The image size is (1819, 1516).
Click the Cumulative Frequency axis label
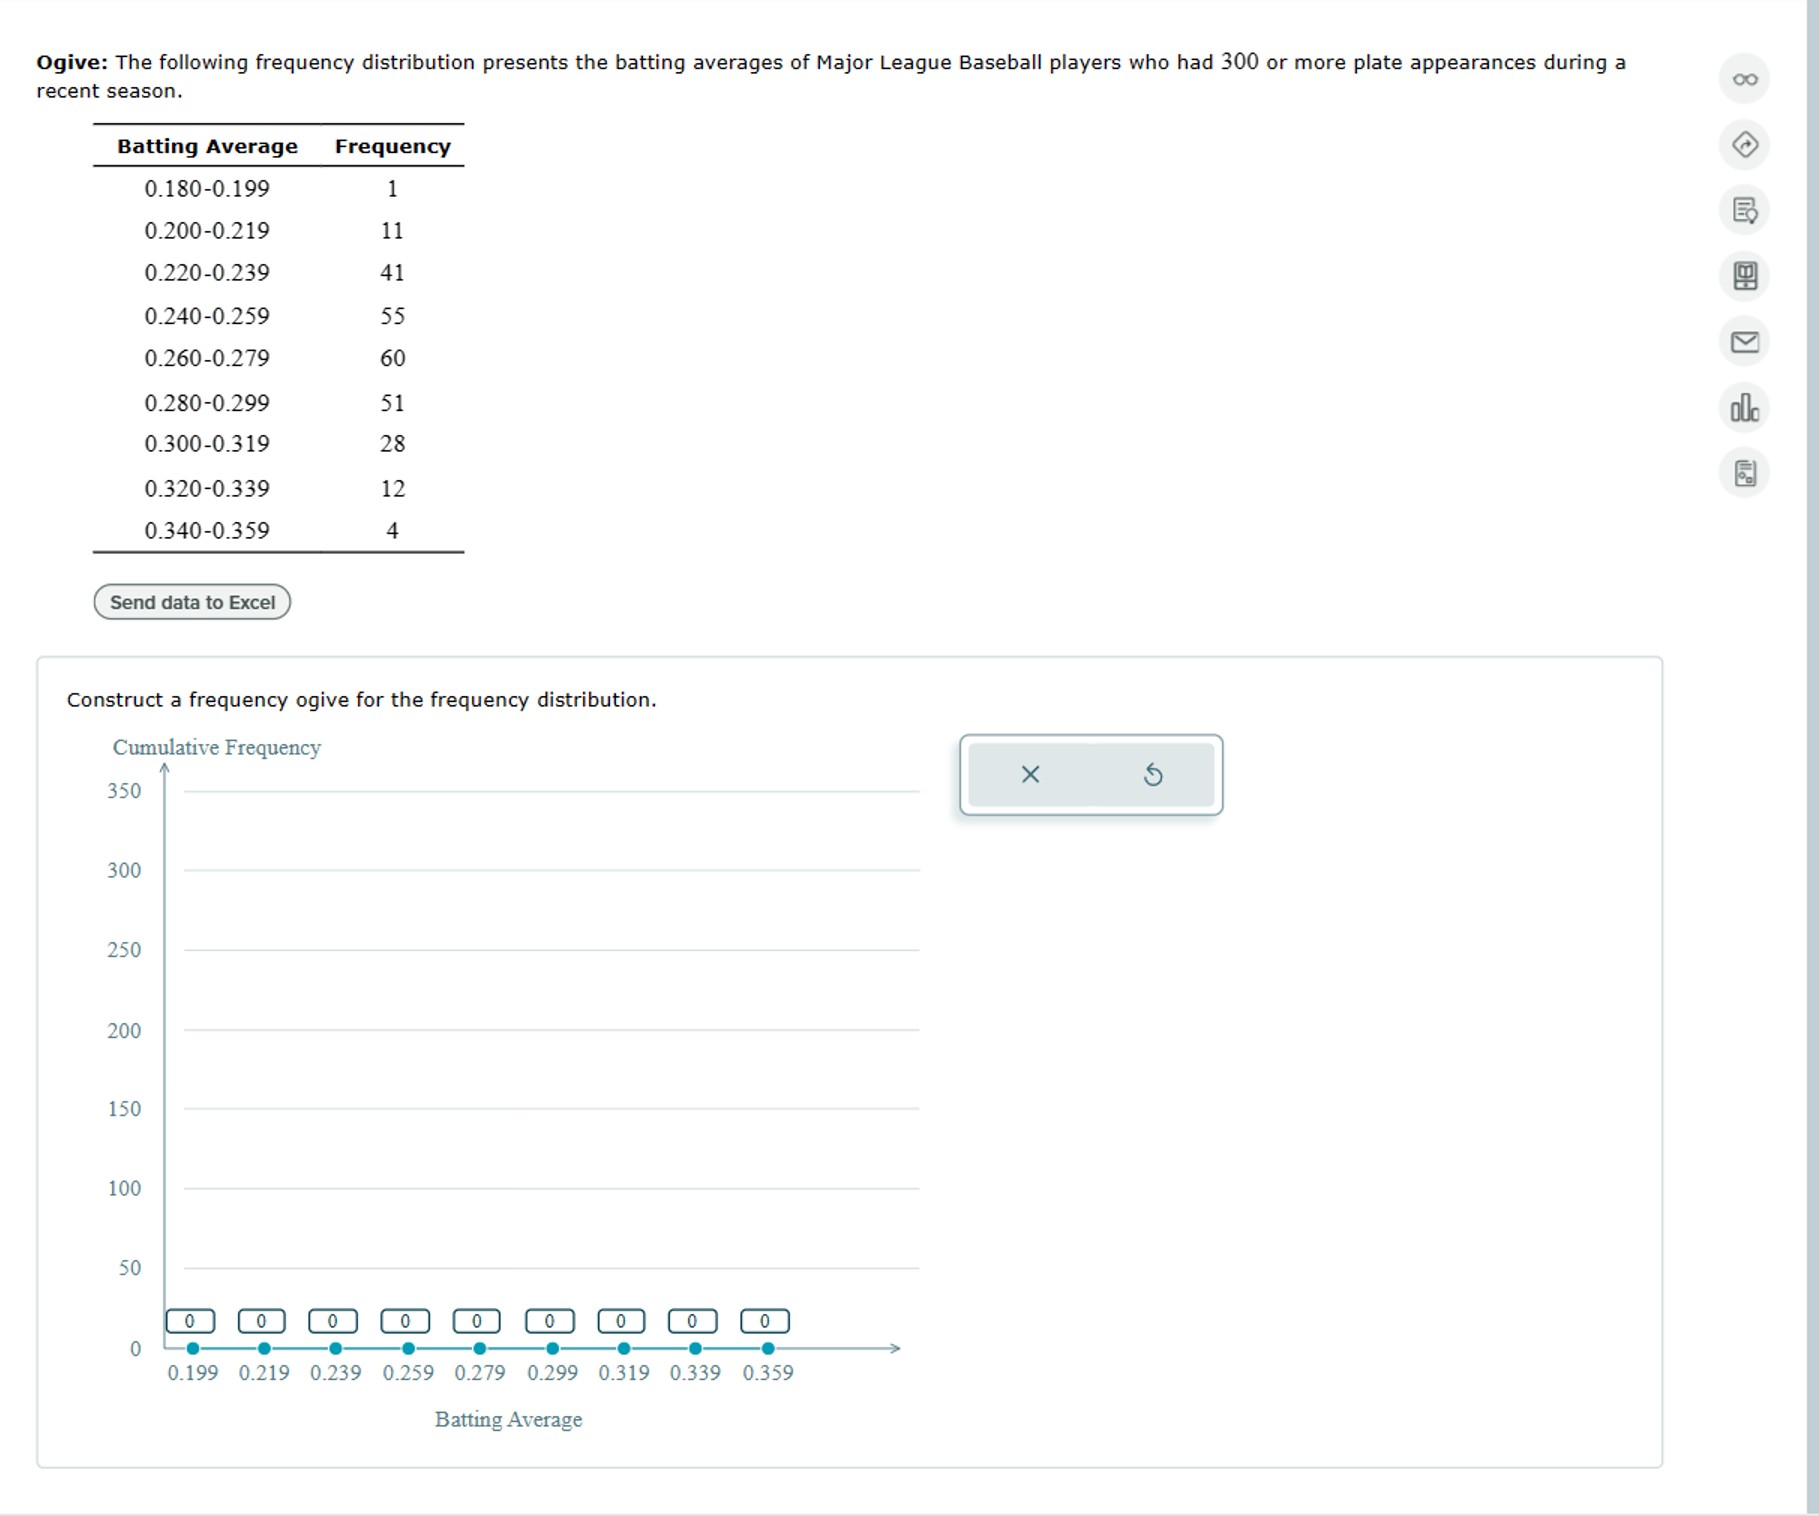216,747
